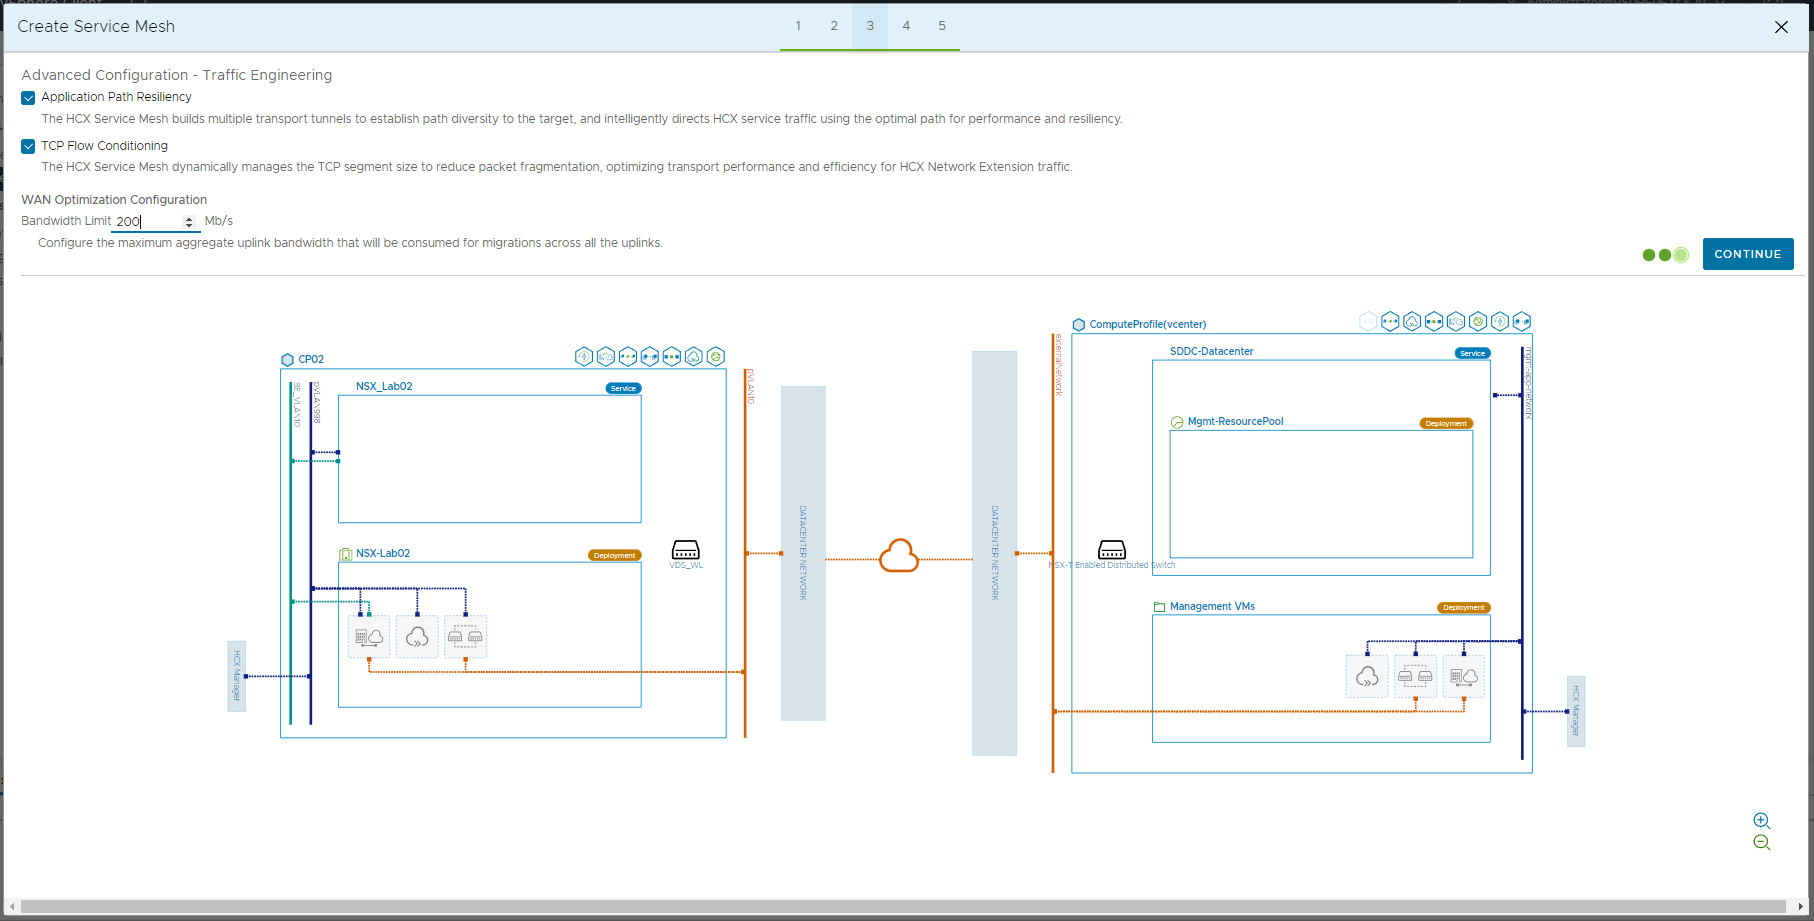
Task: Click the green globe hexagon above ComputeProfile(vcenter)
Action: (x=1478, y=321)
